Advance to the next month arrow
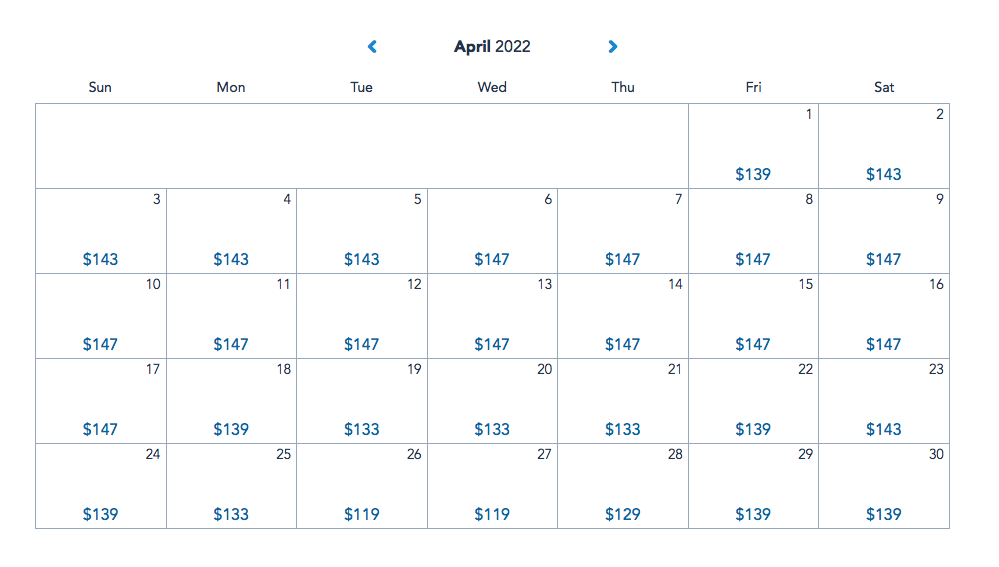Screen dimensions: 999x567 [613, 47]
